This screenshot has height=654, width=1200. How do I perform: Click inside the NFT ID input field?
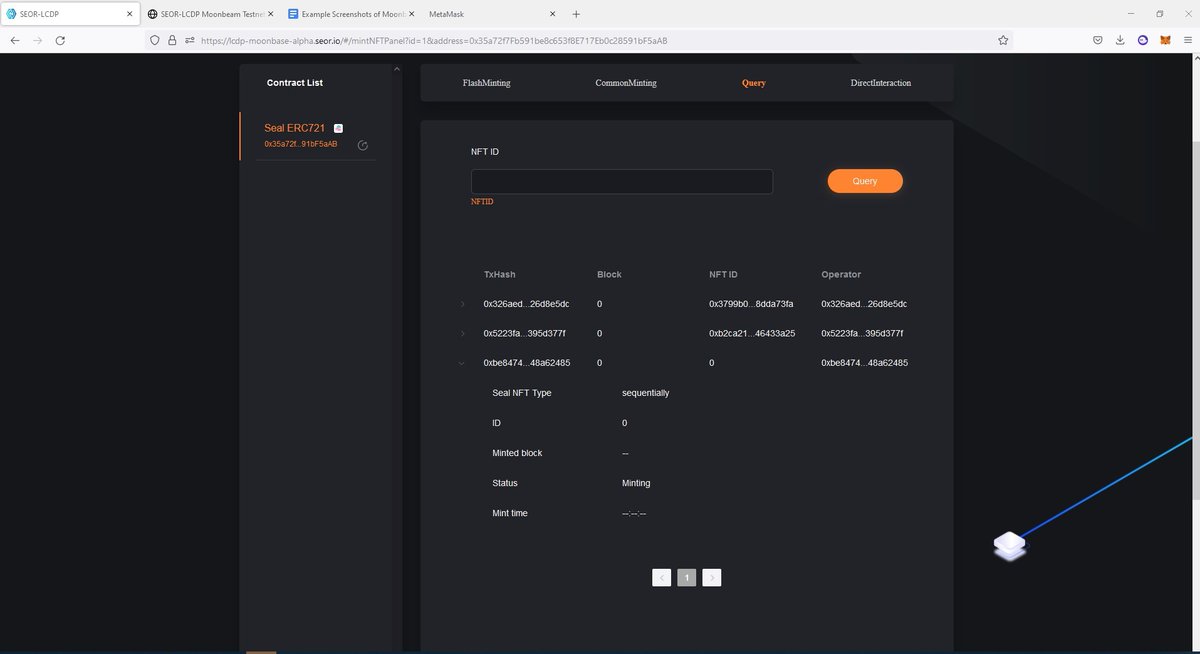620,181
